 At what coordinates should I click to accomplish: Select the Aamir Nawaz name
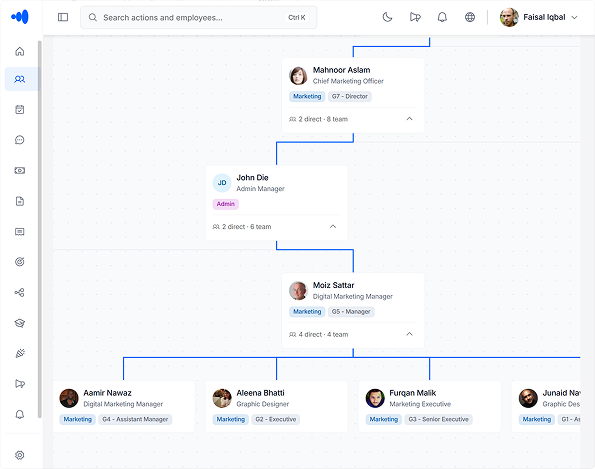[x=107, y=393]
